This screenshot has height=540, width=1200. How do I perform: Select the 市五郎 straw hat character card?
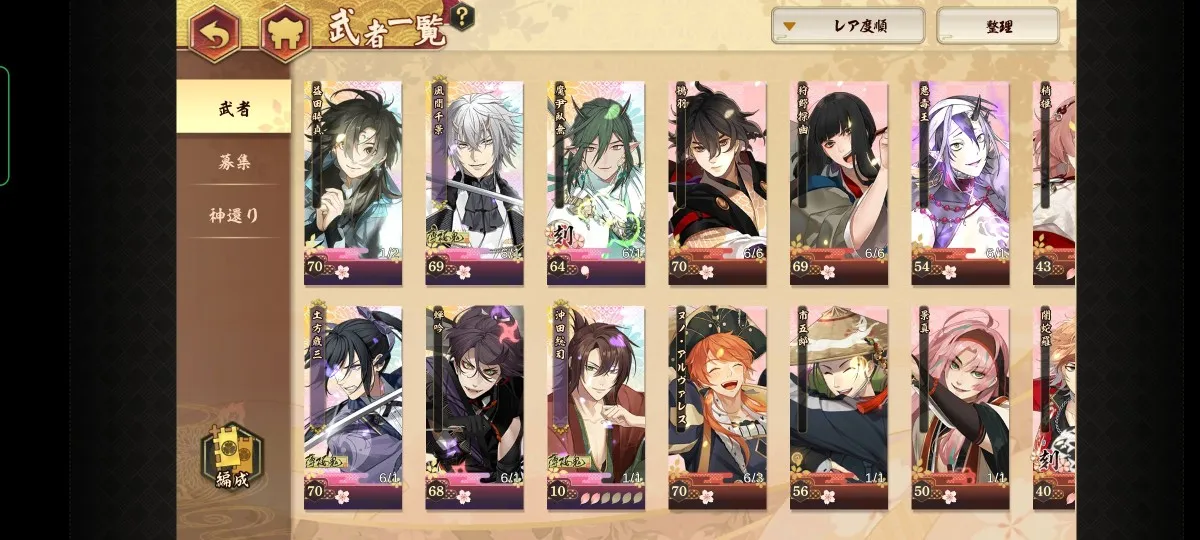[x=839, y=408]
